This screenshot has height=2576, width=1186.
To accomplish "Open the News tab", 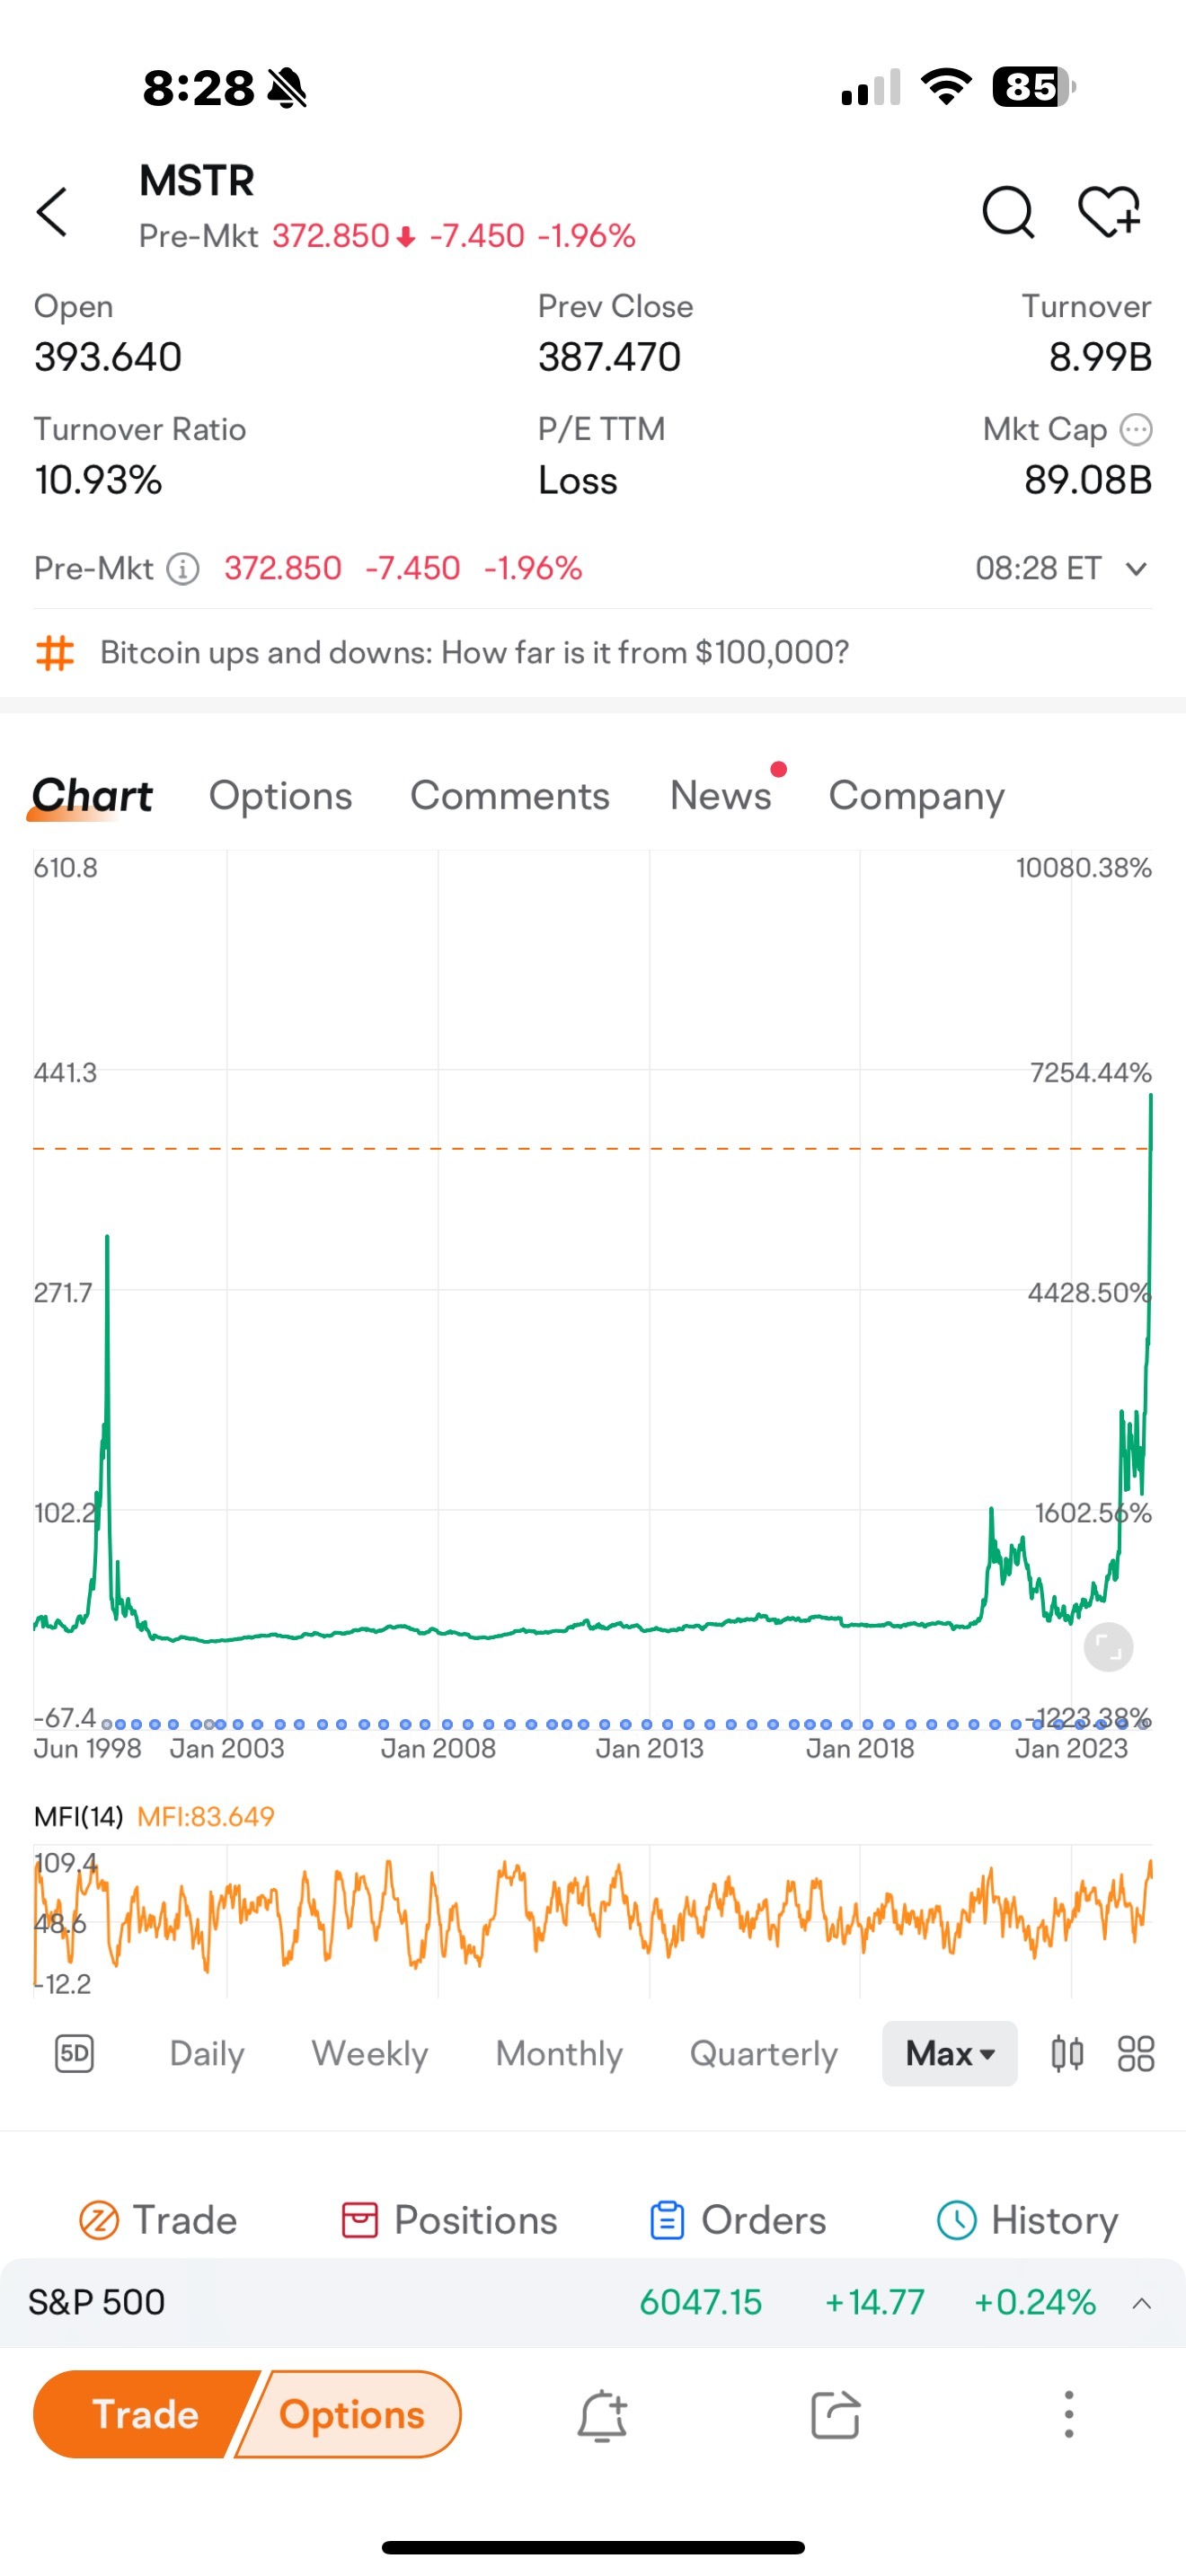I will tap(720, 796).
